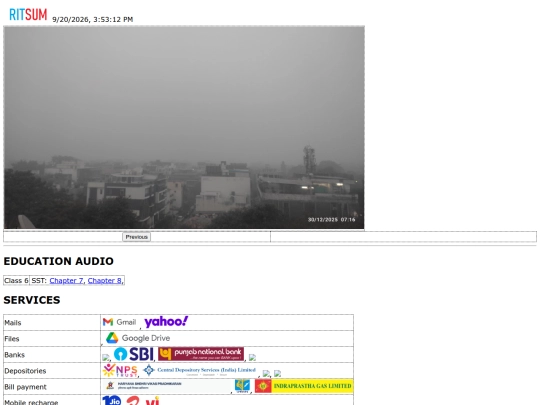Click broken image before the SBI logo
Viewport: 540px width, 405px height.
click(x=106, y=357)
